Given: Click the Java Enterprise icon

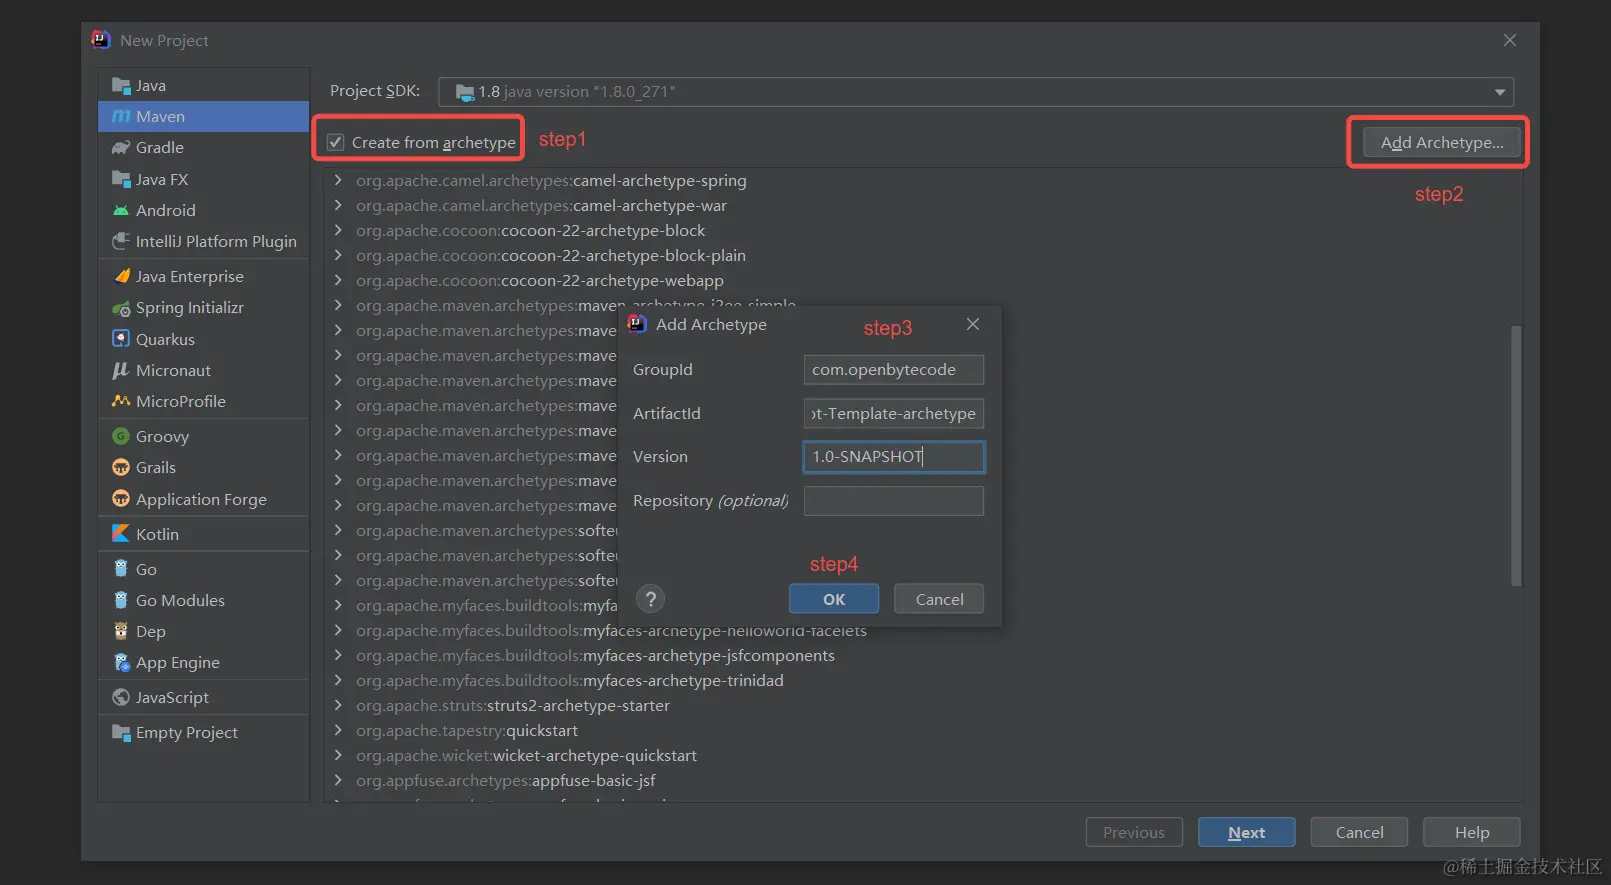Looking at the screenshot, I should pyautogui.click(x=121, y=276).
